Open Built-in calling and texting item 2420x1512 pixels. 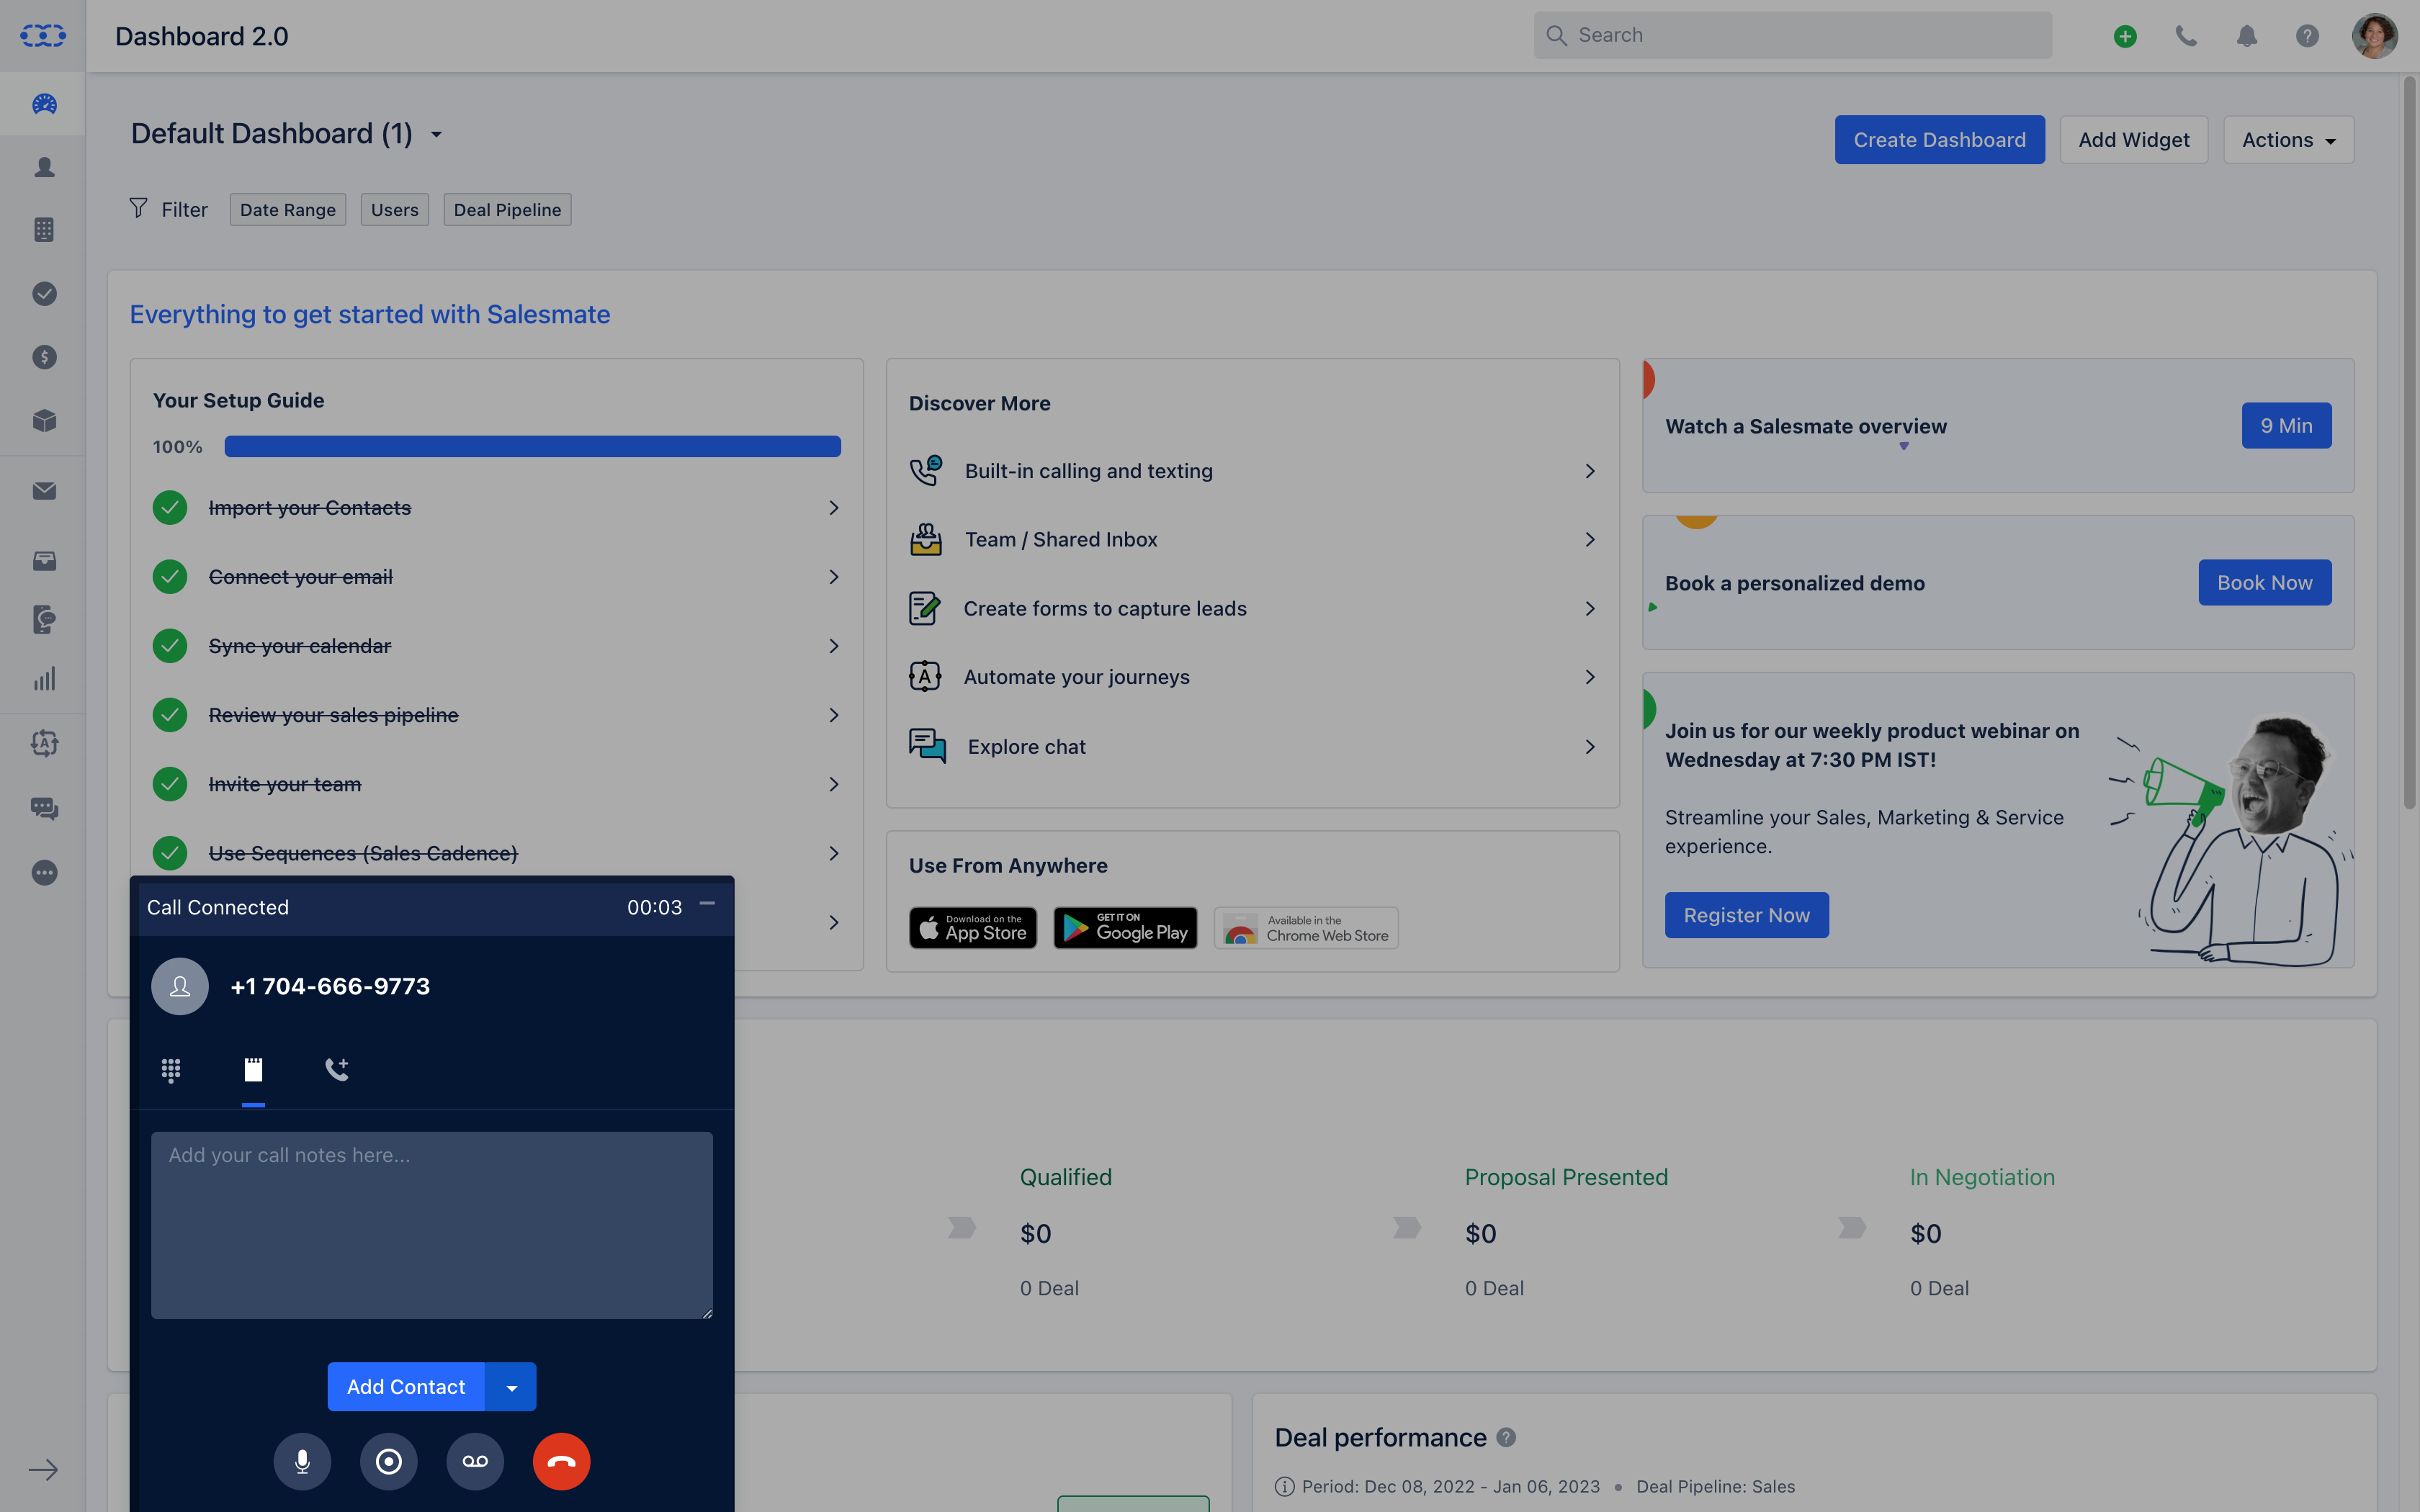(x=1252, y=471)
